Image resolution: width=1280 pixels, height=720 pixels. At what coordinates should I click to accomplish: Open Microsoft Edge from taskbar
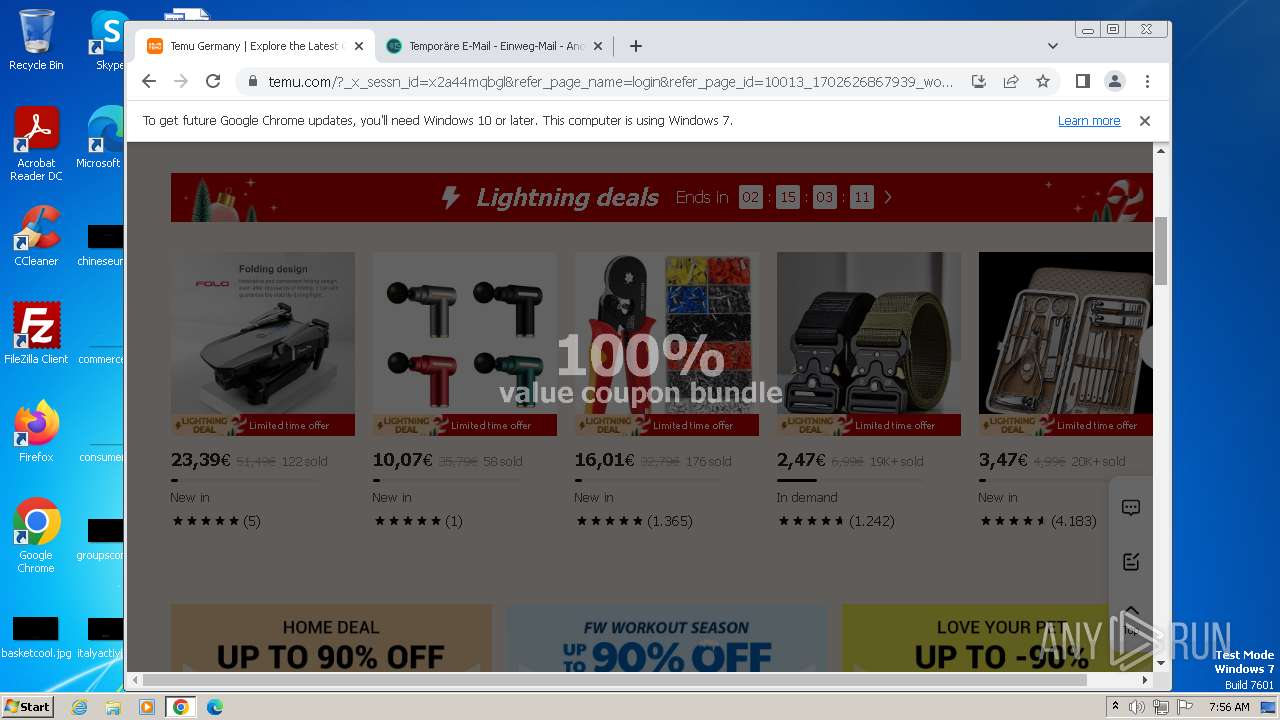[x=215, y=707]
